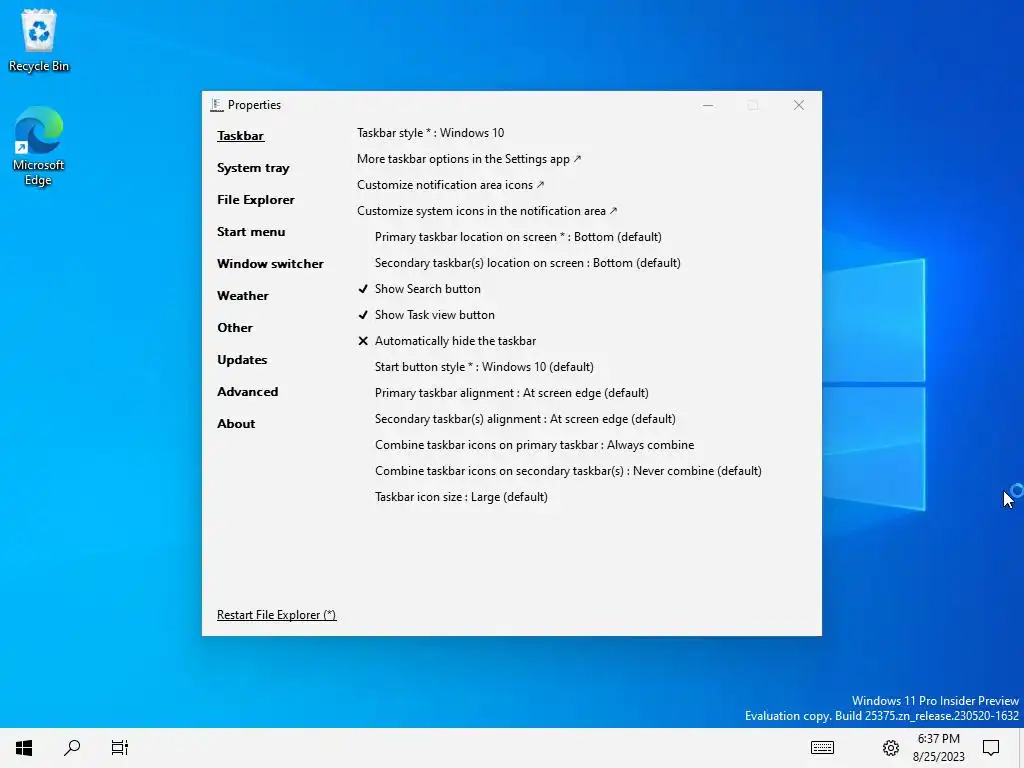Open Customize system icons in notification area

(x=487, y=211)
